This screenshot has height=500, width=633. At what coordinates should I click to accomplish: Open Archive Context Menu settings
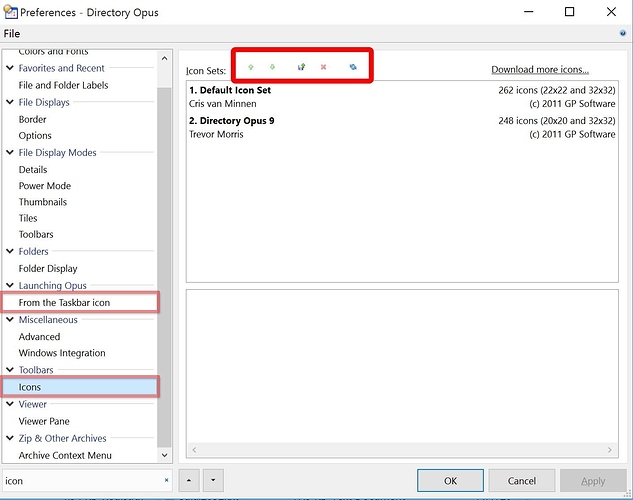[x=65, y=455]
